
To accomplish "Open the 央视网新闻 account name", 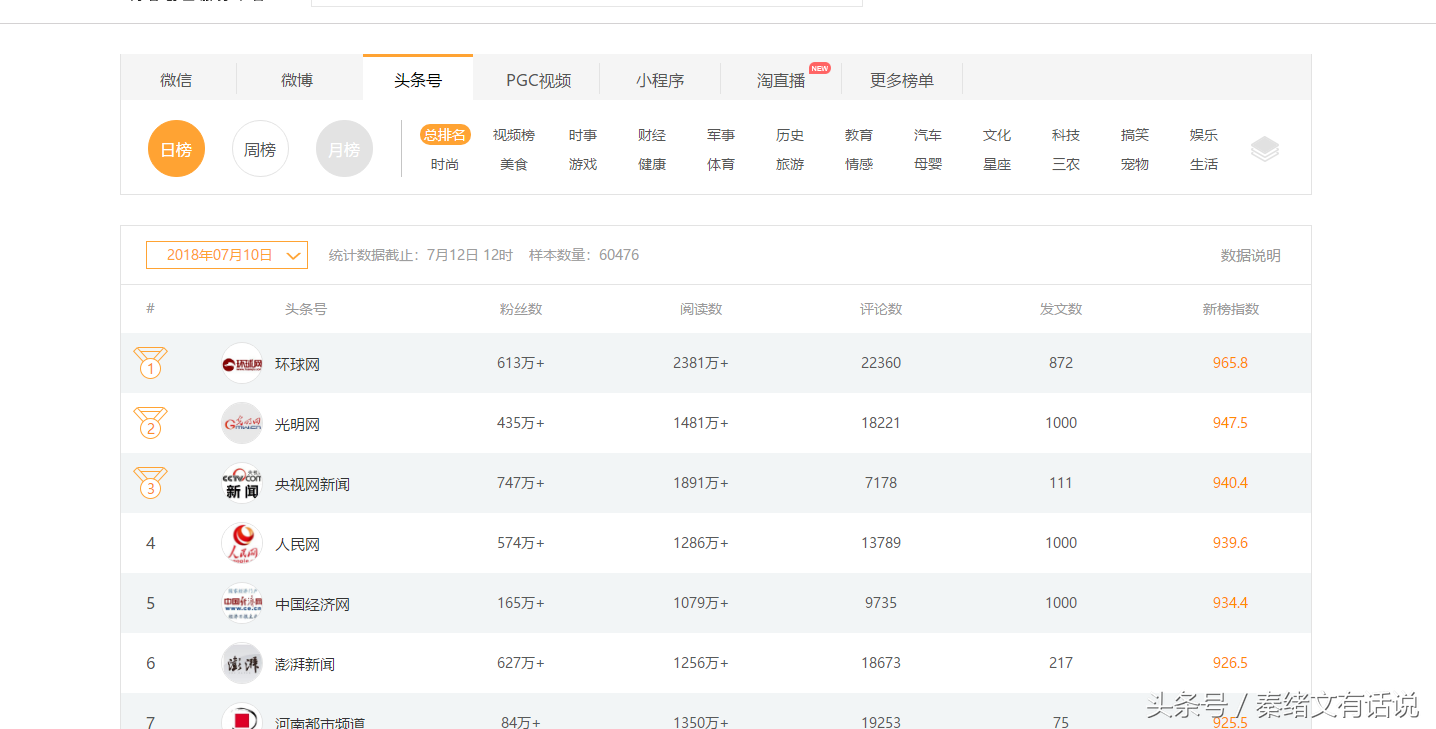I will [x=312, y=484].
